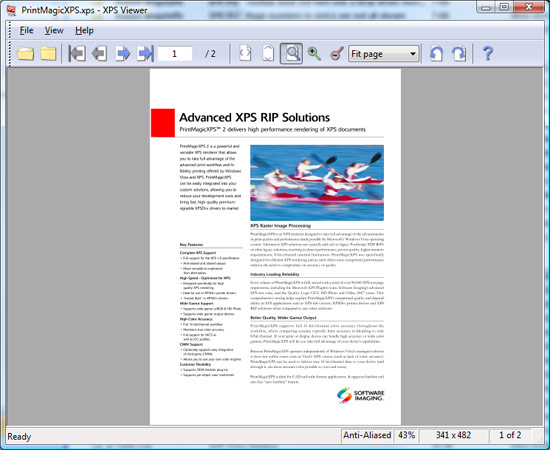Minimize the XPS Viewer window

486,8
